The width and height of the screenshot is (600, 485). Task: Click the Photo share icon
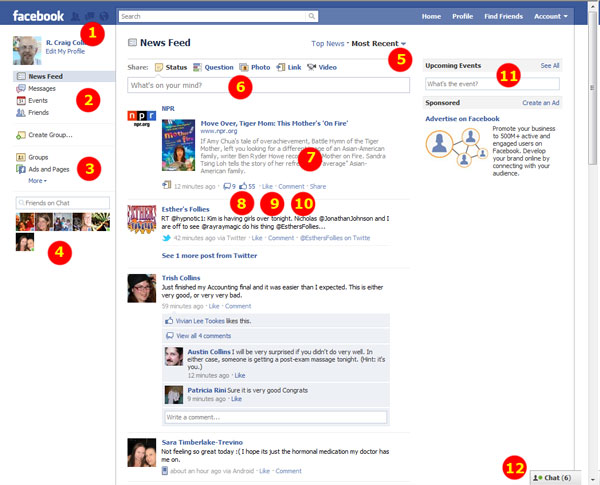click(244, 67)
